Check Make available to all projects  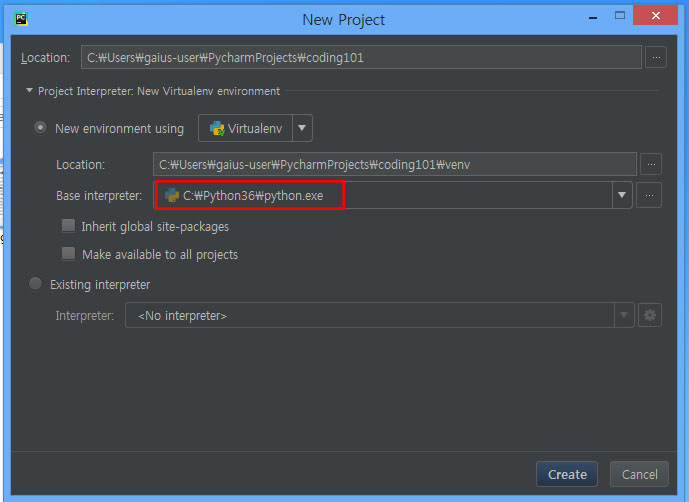tap(69, 254)
